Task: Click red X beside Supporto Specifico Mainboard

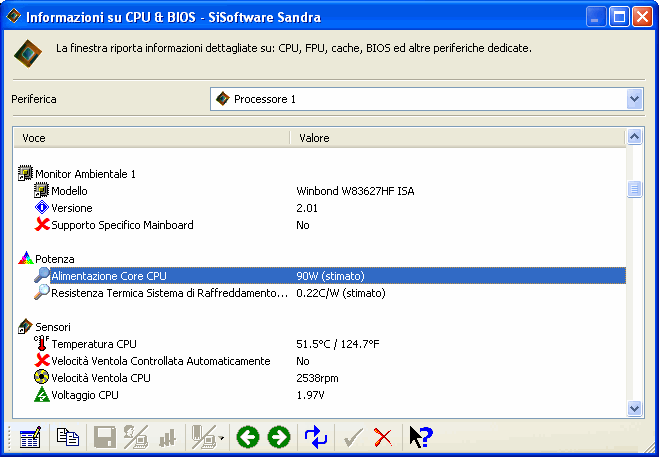Action: (42, 225)
